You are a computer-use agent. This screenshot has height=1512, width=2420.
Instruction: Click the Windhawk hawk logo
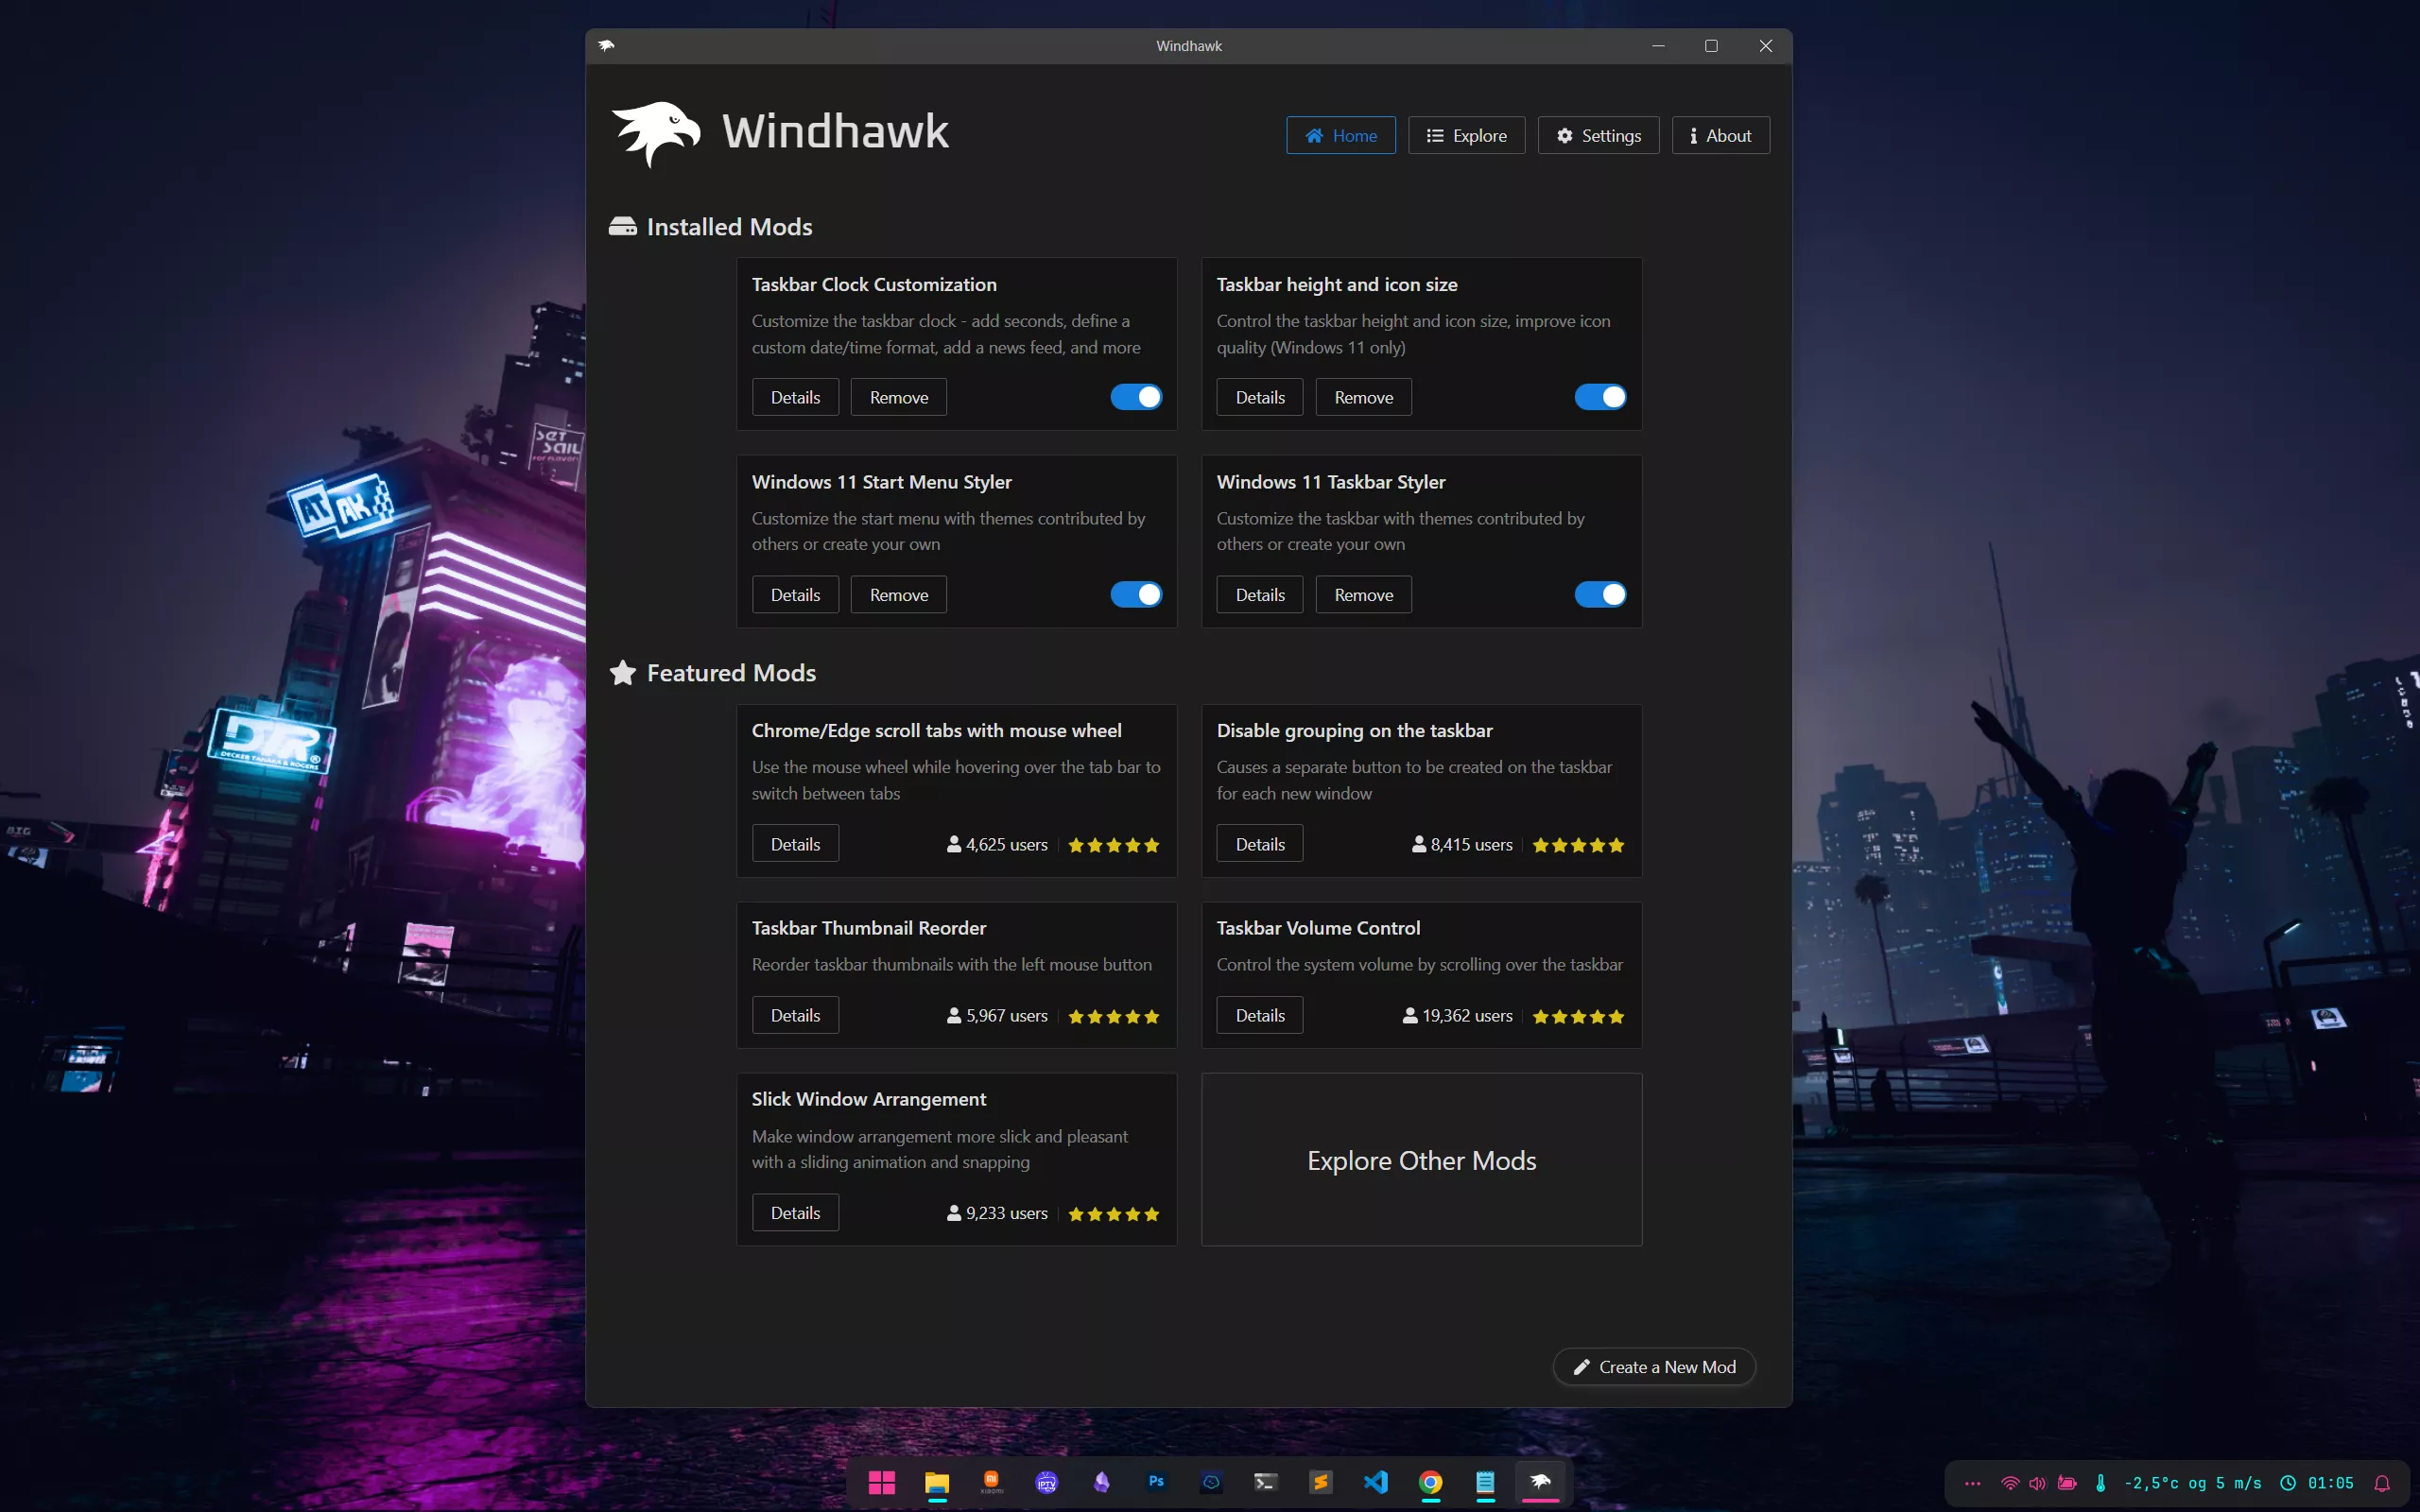click(x=656, y=133)
